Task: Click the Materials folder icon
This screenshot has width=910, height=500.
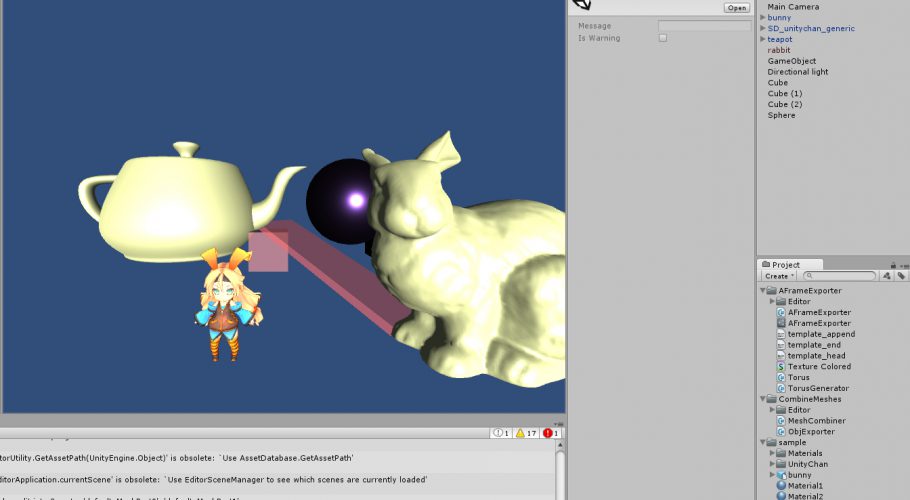Action: pos(781,453)
